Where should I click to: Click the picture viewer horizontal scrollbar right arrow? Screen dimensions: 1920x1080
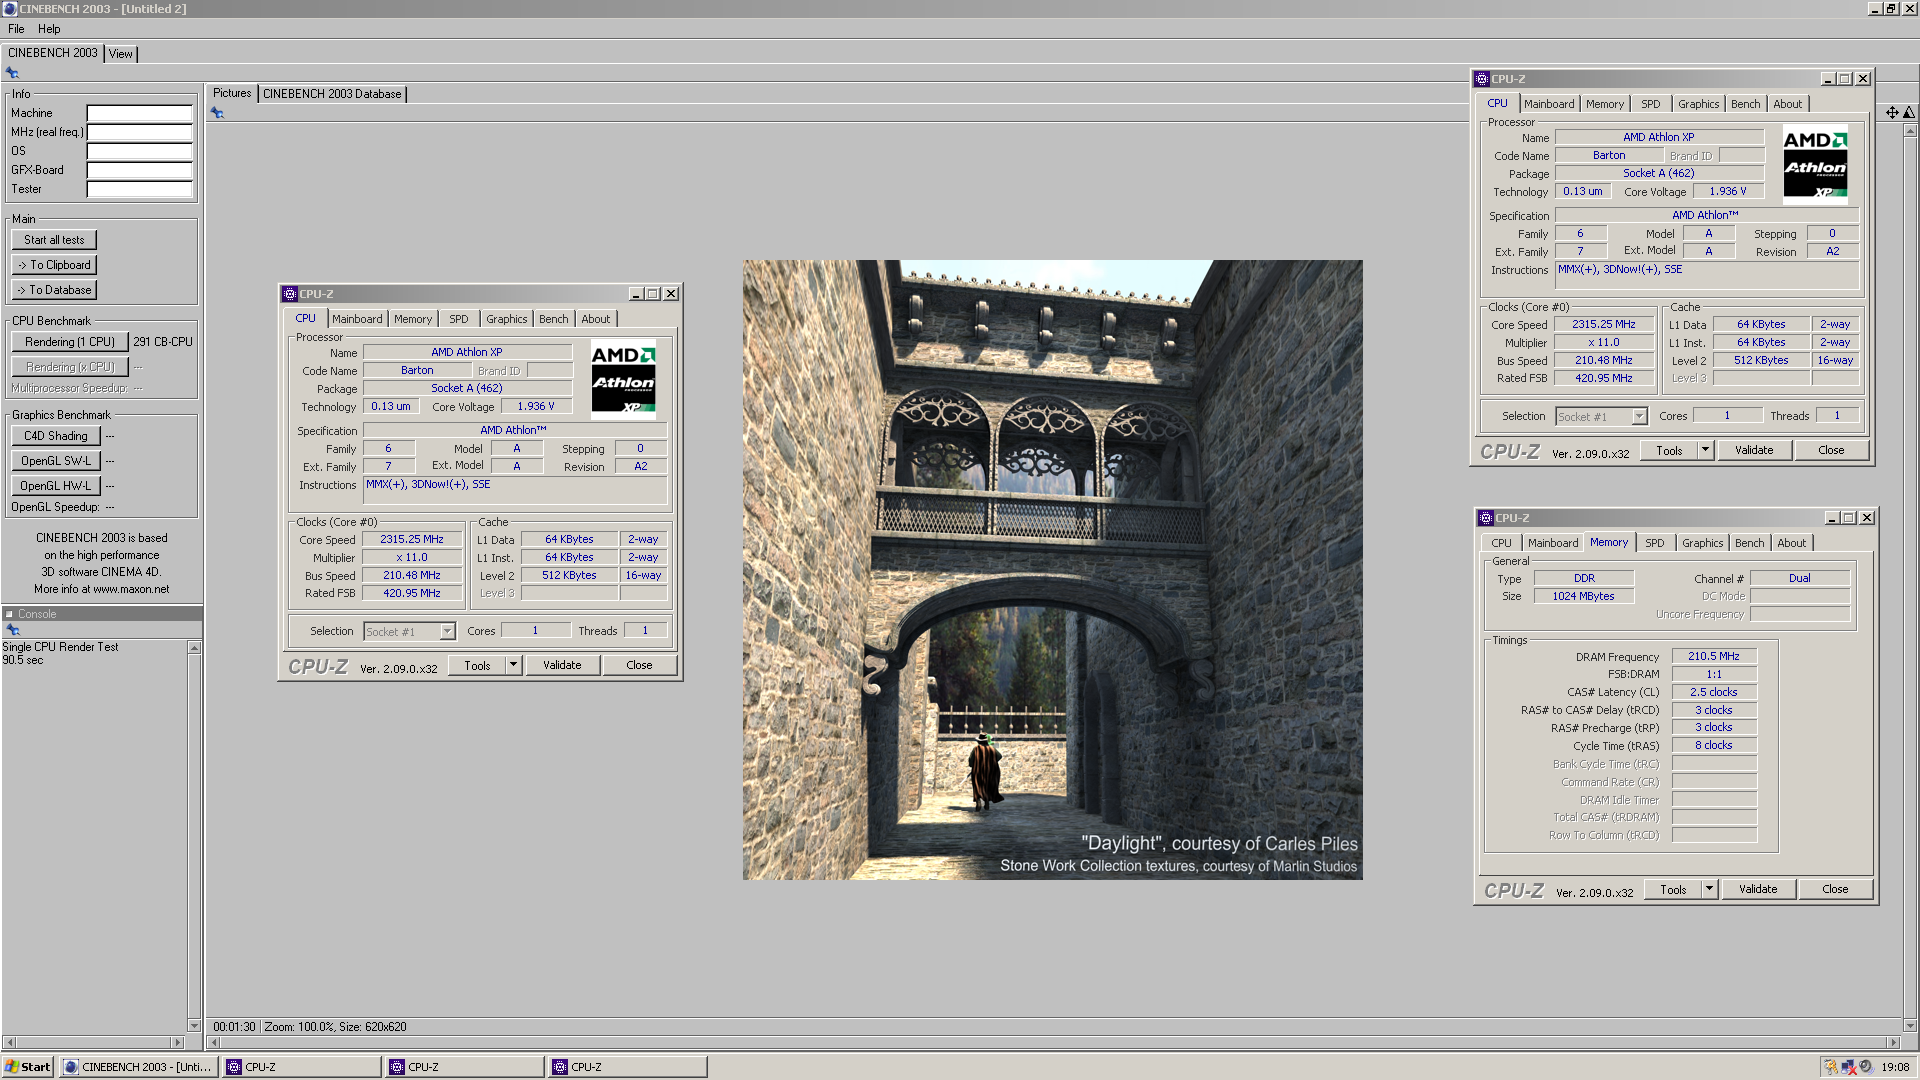(1893, 1042)
